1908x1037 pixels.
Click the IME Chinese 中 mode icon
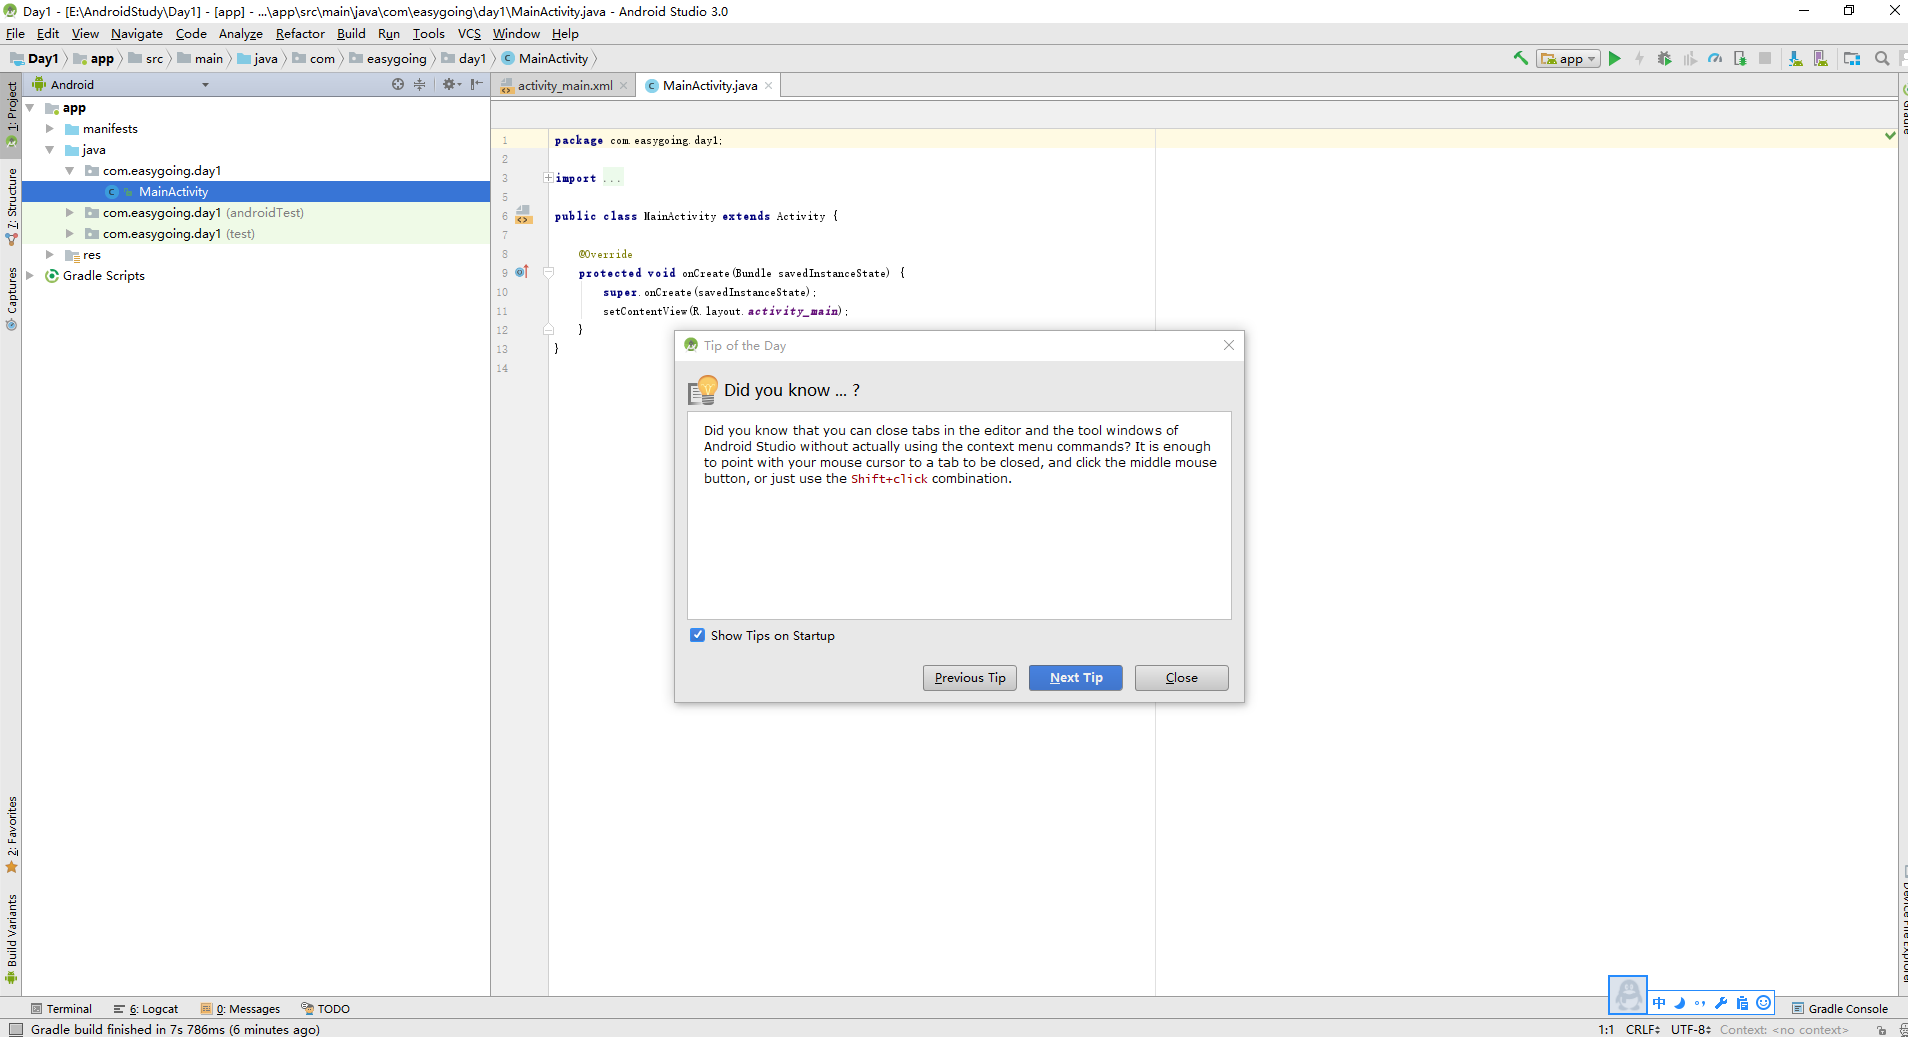(1659, 1003)
